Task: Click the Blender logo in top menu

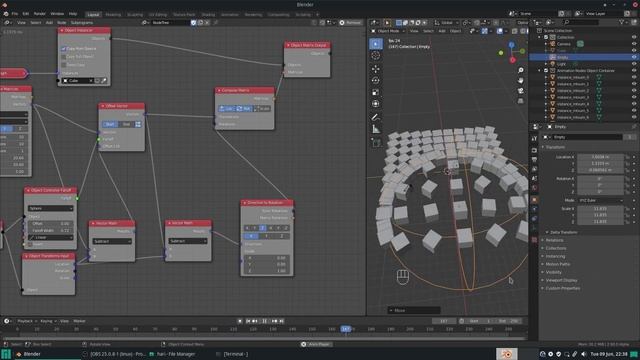Action: tap(6, 13)
